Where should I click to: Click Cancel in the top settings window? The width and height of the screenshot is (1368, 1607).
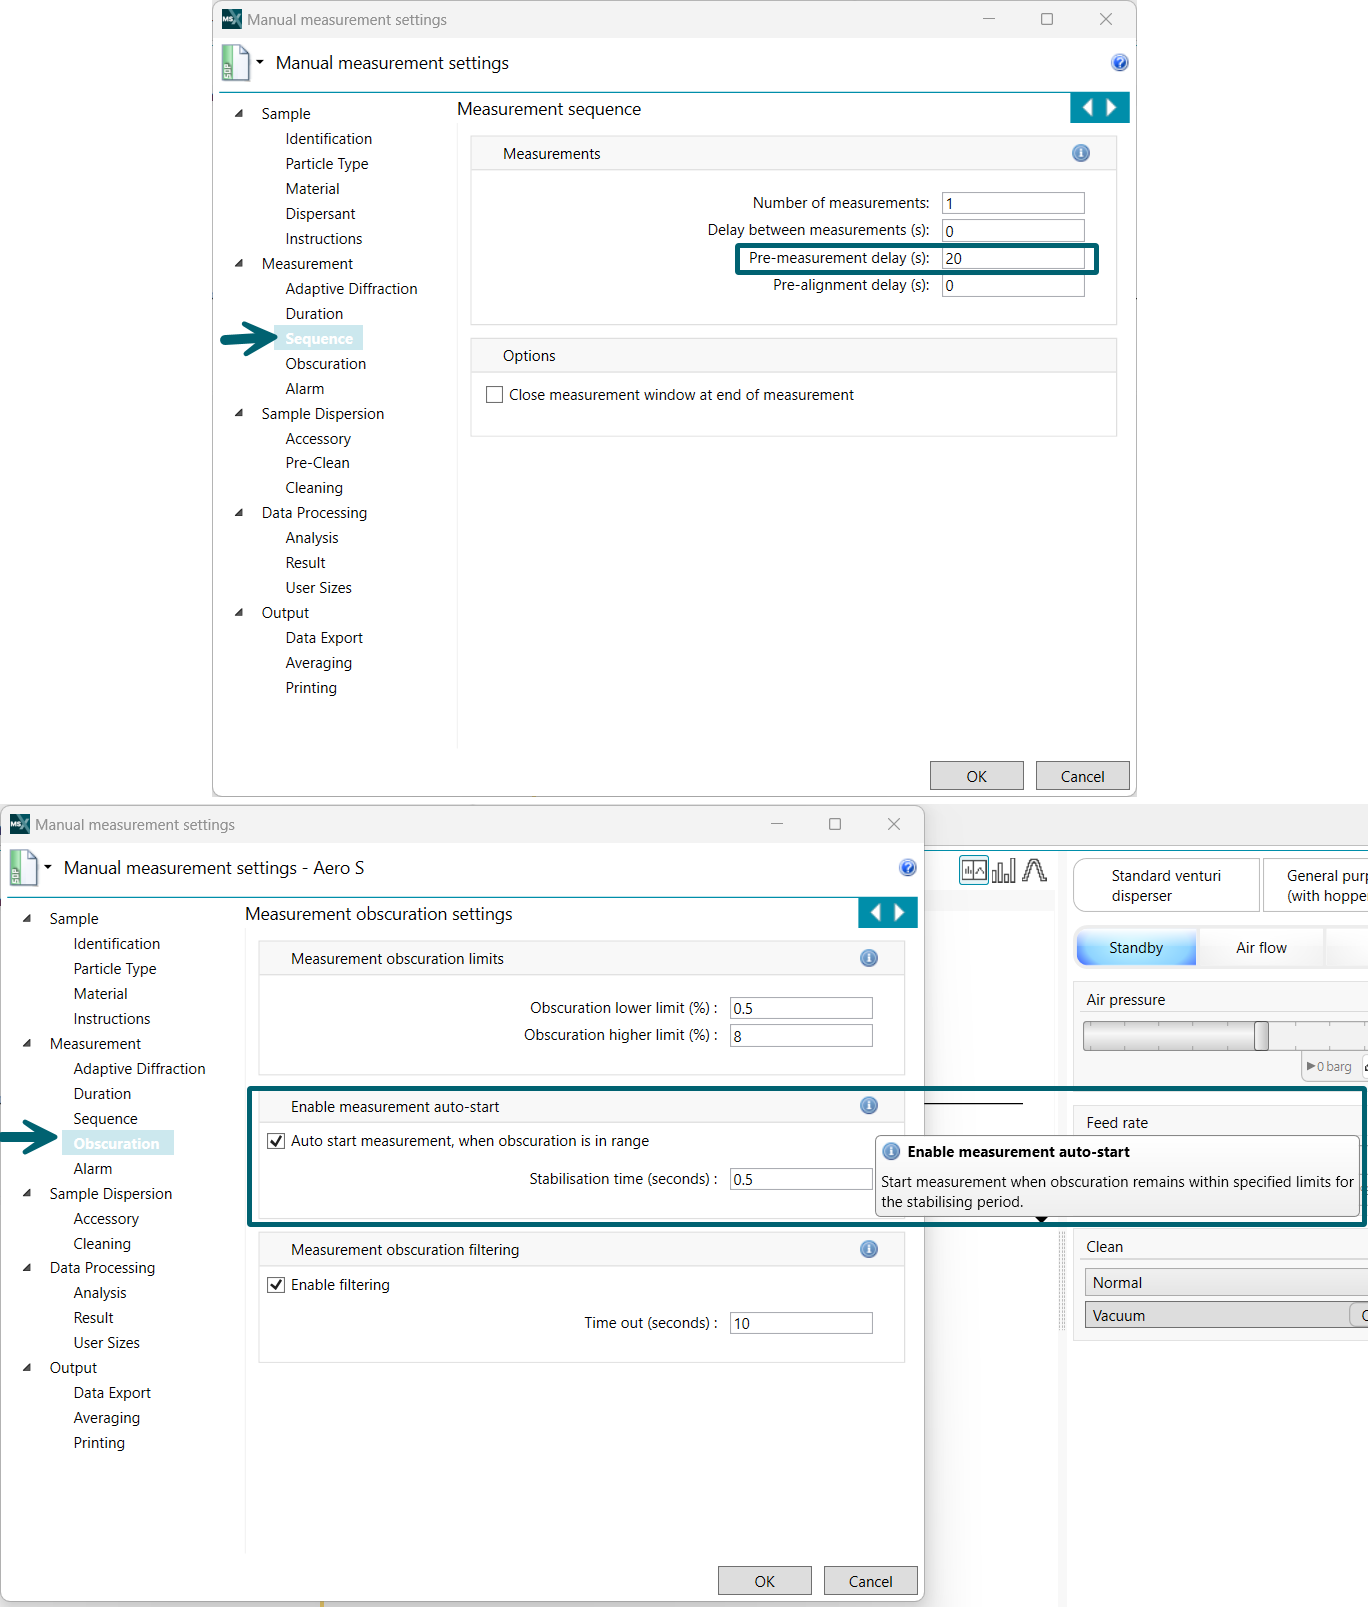tap(1082, 776)
